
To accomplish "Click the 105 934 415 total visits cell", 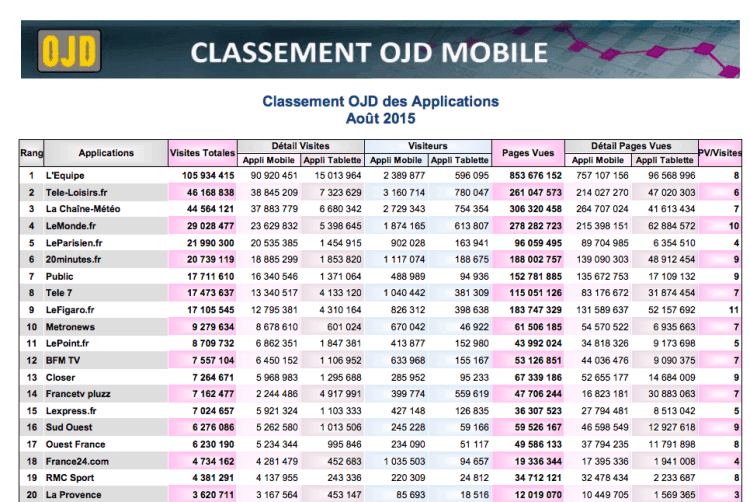I will click(208, 175).
